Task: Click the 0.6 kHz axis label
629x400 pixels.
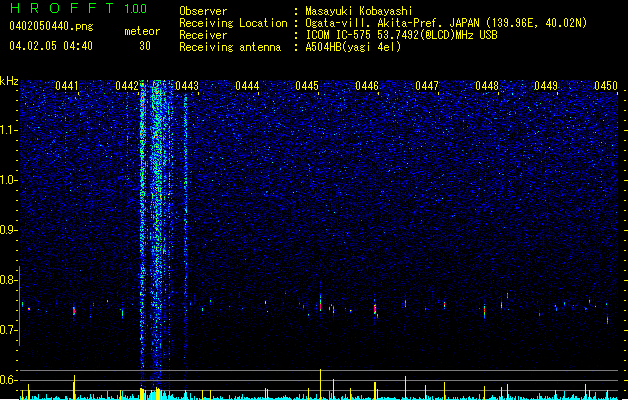Action: [x=9, y=380]
